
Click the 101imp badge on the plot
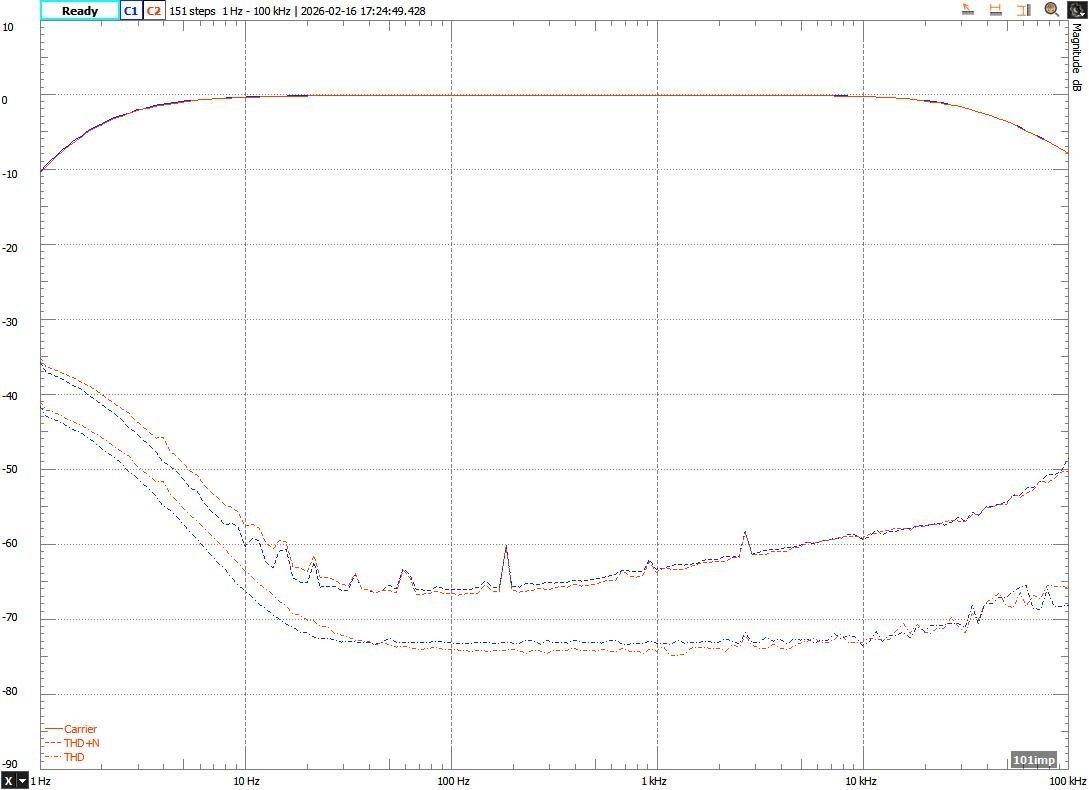pos(1033,759)
